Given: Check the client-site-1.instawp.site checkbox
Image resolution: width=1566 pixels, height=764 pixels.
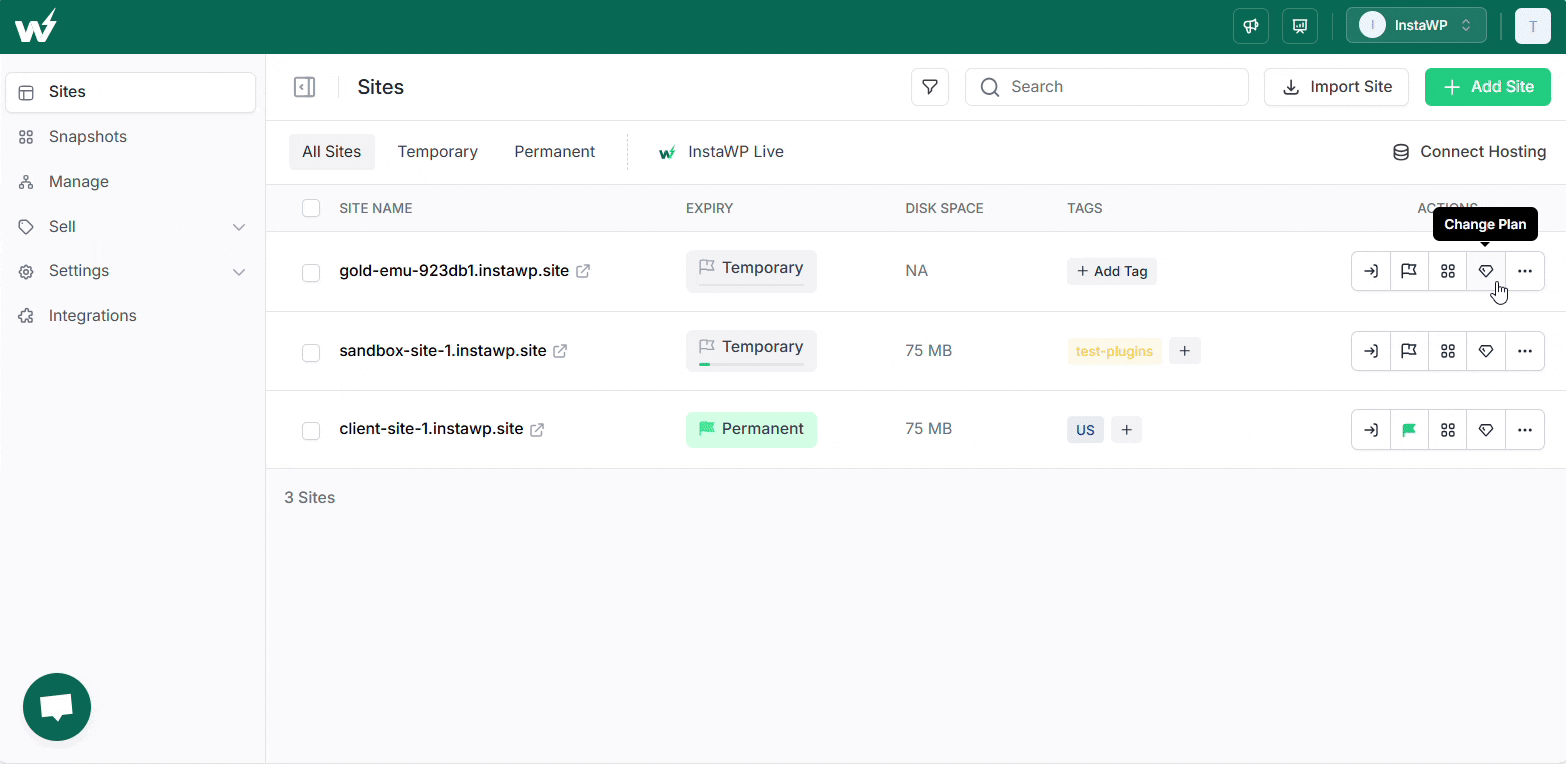Looking at the screenshot, I should pyautogui.click(x=311, y=431).
